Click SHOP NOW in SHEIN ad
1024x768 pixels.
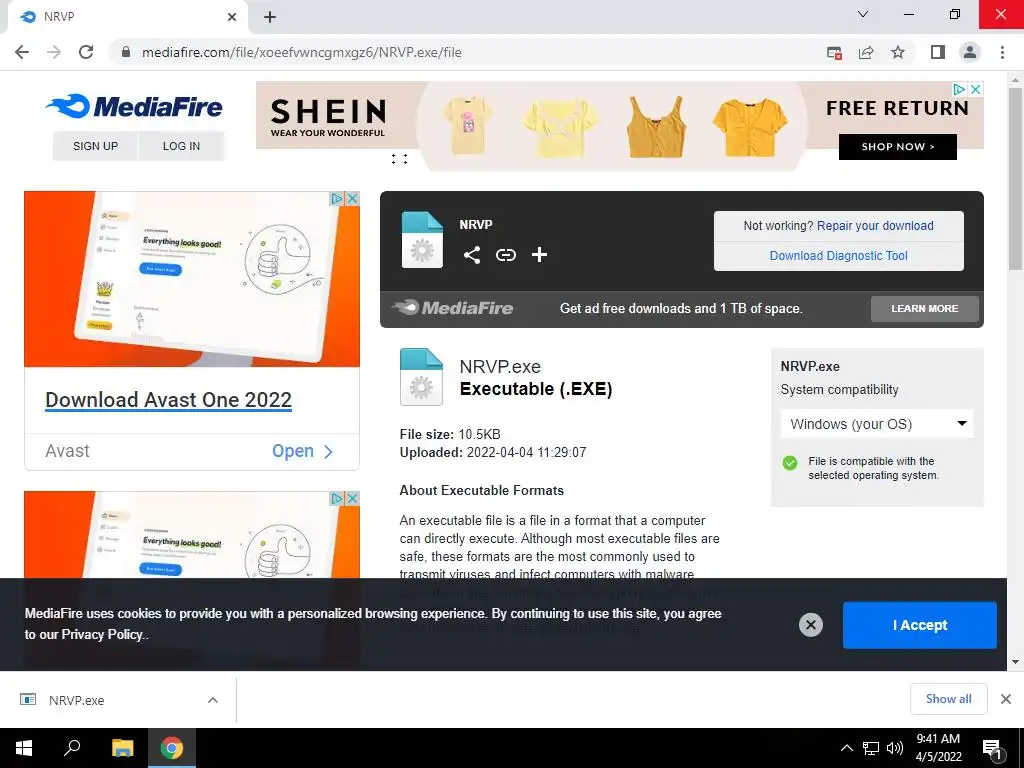pos(897,147)
